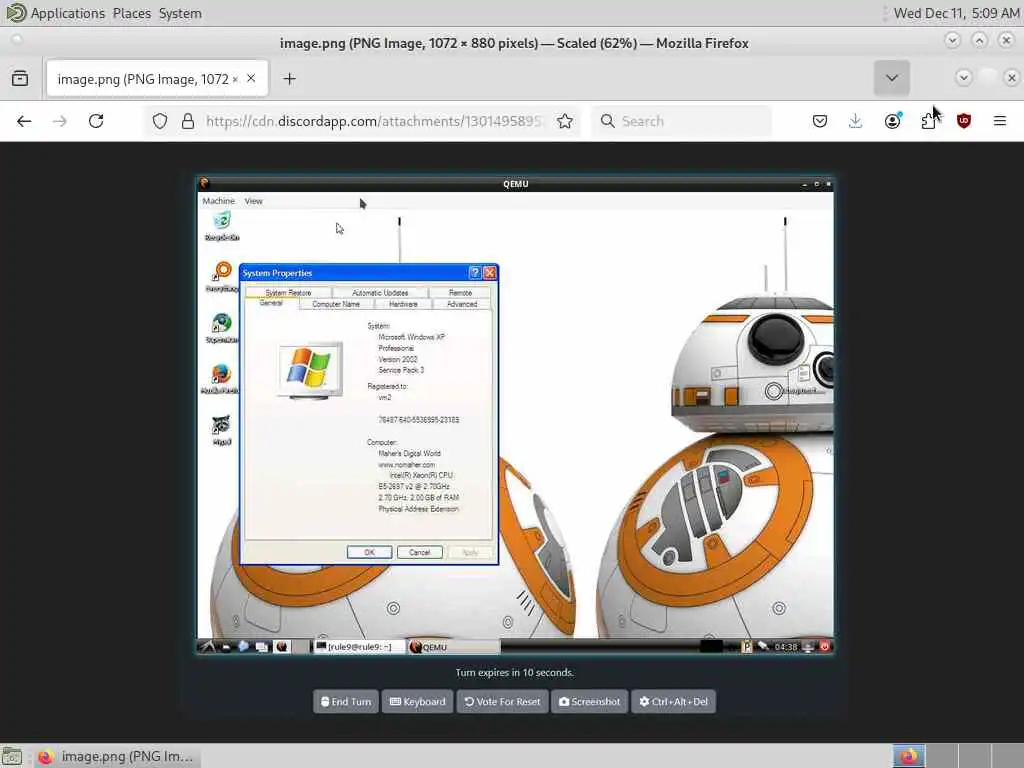The height and width of the screenshot is (768, 1024).
Task: Click the Windows XP logo image
Action: click(310, 369)
